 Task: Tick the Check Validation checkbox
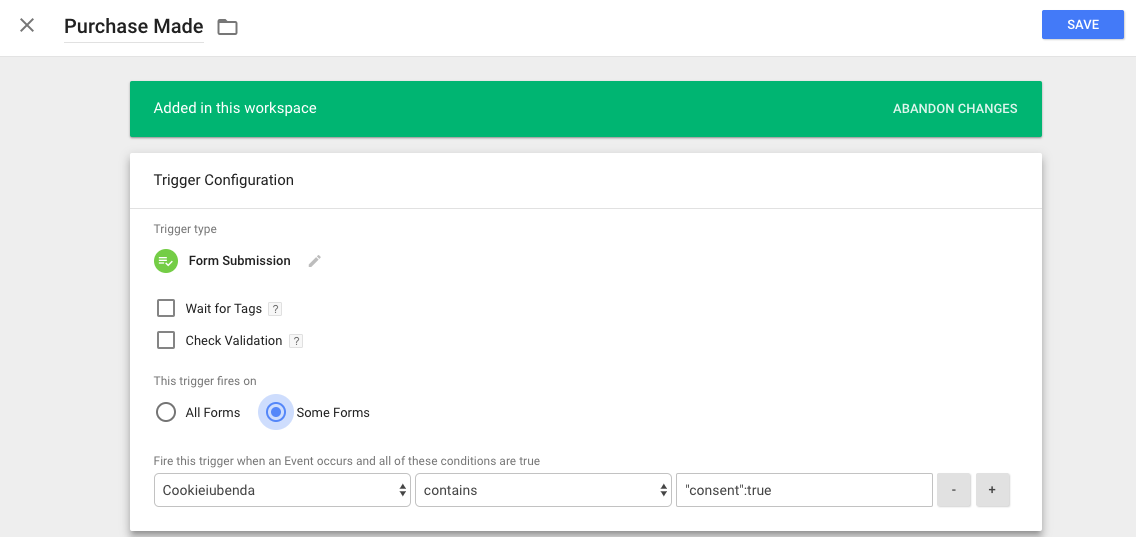(166, 340)
